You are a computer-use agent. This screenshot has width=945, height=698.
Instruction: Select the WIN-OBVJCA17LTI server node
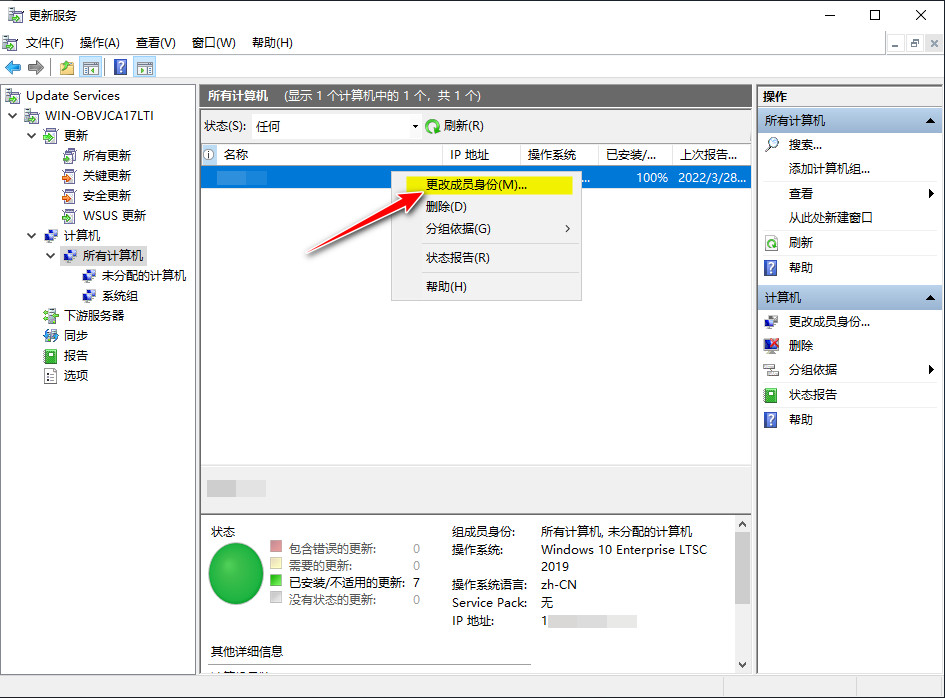[x=99, y=116]
